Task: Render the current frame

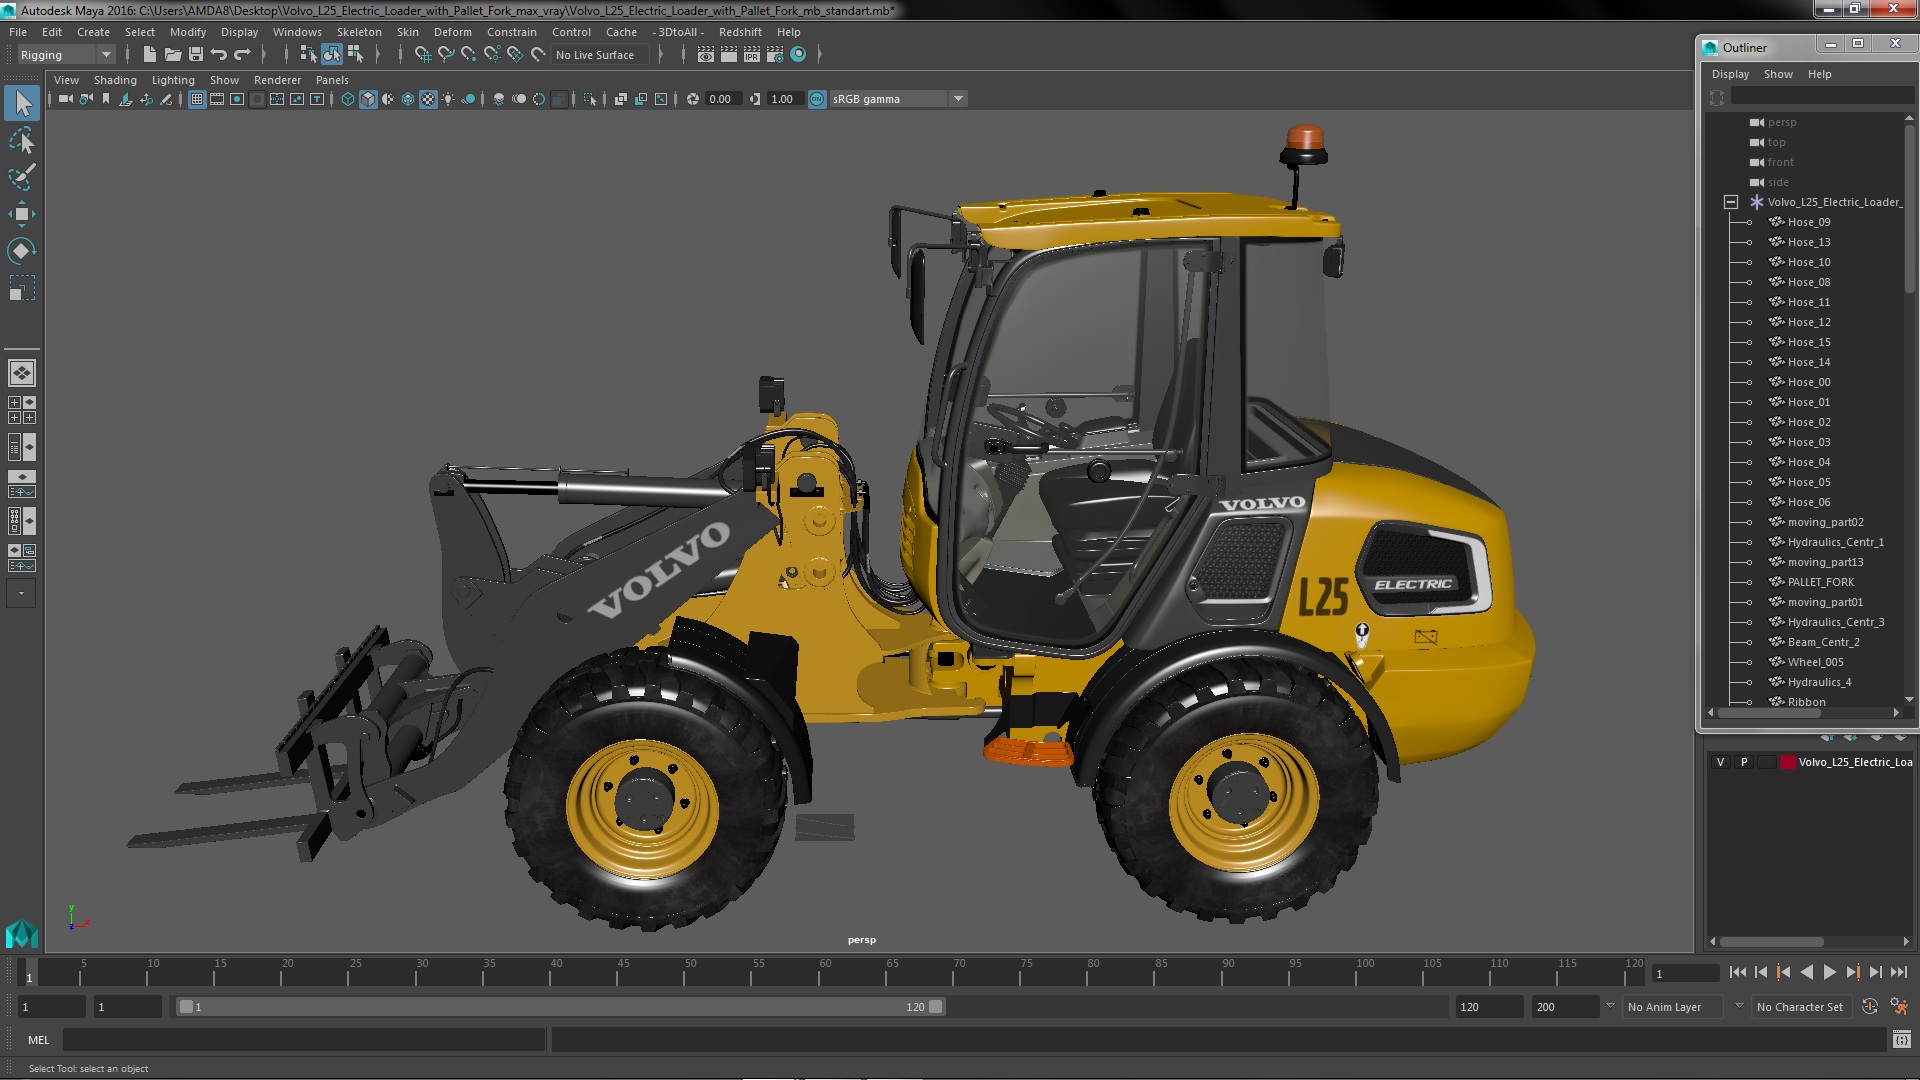Action: coord(729,55)
